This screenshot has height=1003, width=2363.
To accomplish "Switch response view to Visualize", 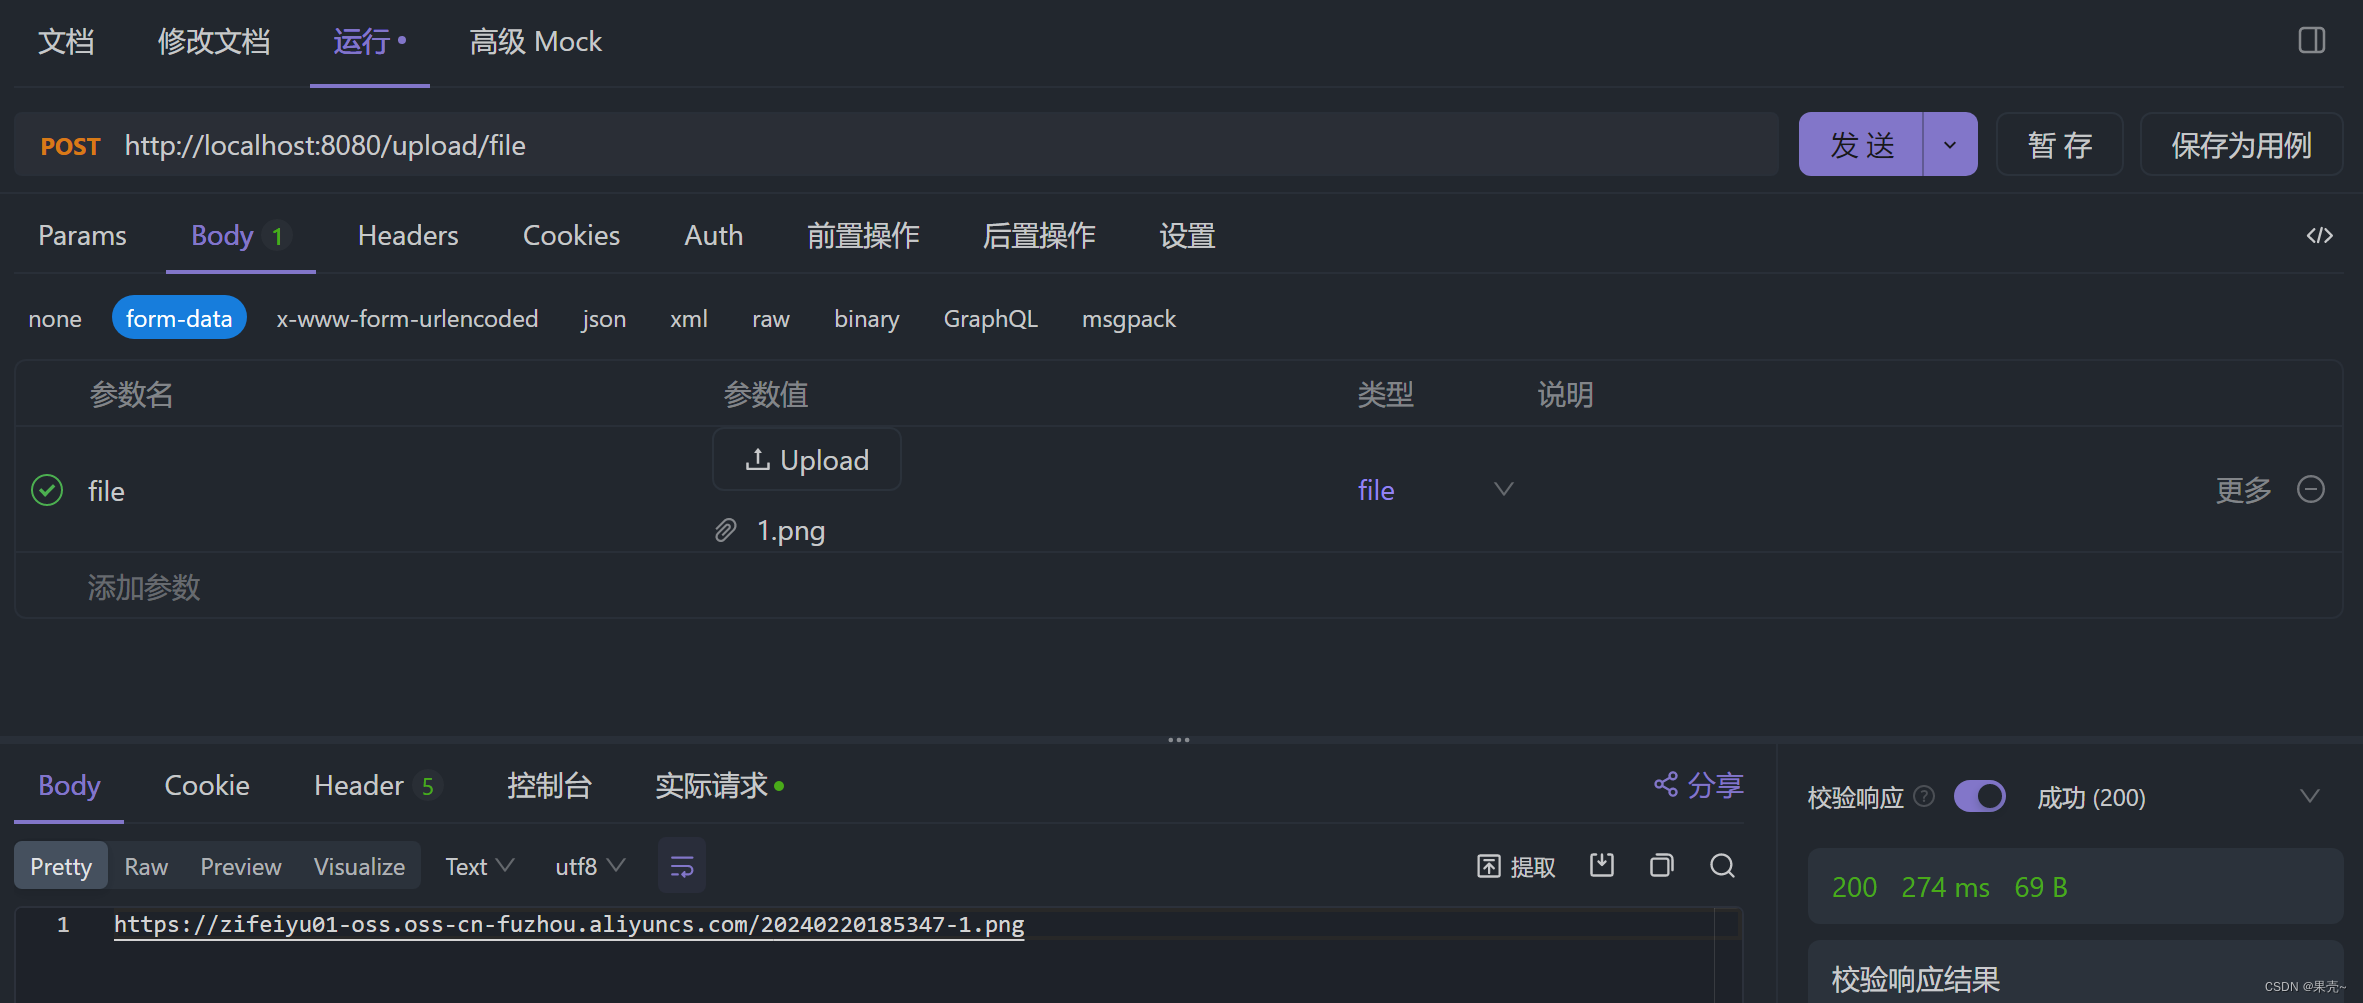I will pos(359,866).
